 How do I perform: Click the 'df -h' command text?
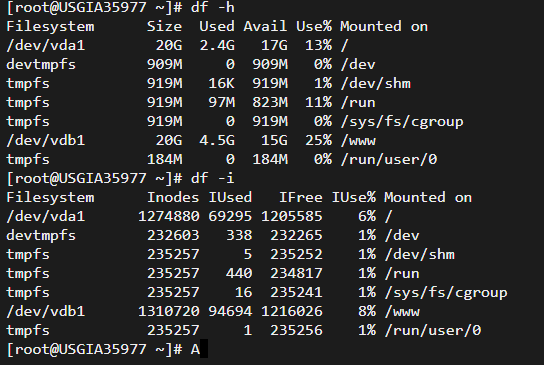click(213, 7)
